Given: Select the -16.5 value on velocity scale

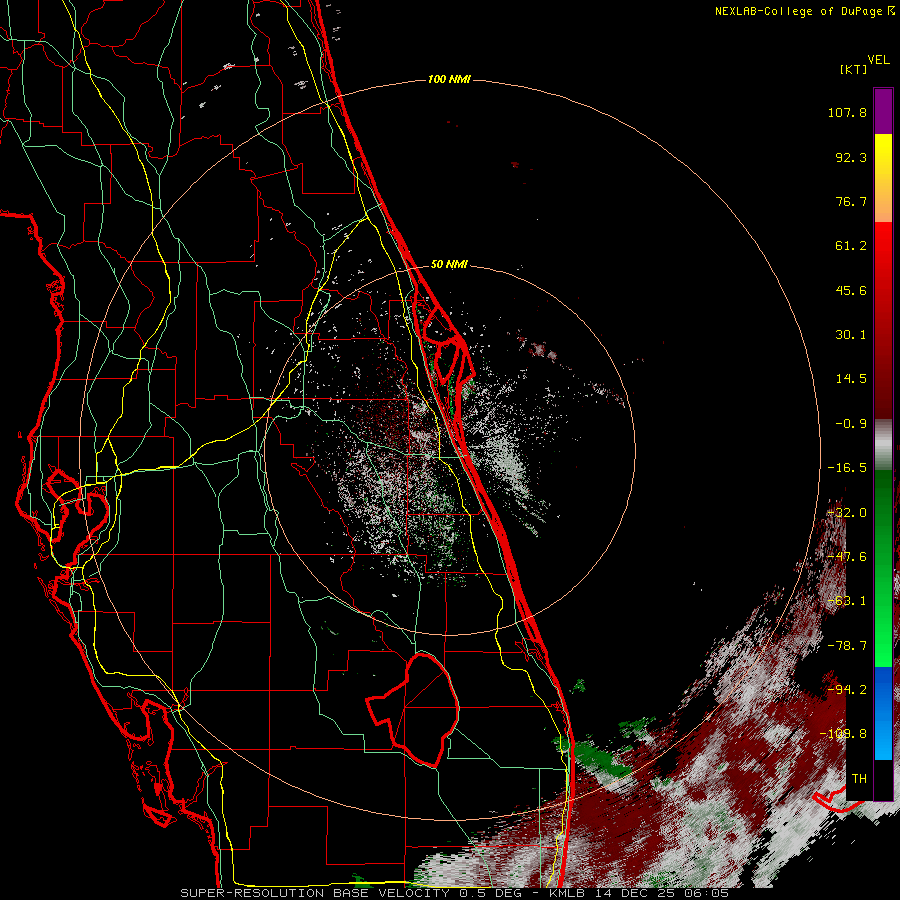Looking at the screenshot, I should coord(847,468).
